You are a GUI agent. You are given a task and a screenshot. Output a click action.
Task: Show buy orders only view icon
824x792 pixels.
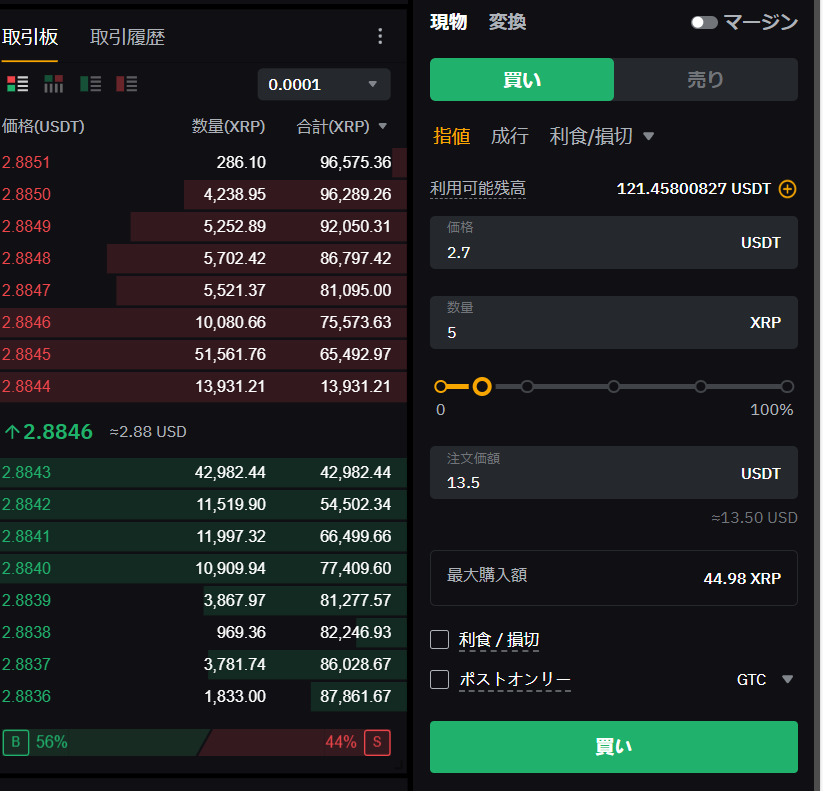coord(90,84)
